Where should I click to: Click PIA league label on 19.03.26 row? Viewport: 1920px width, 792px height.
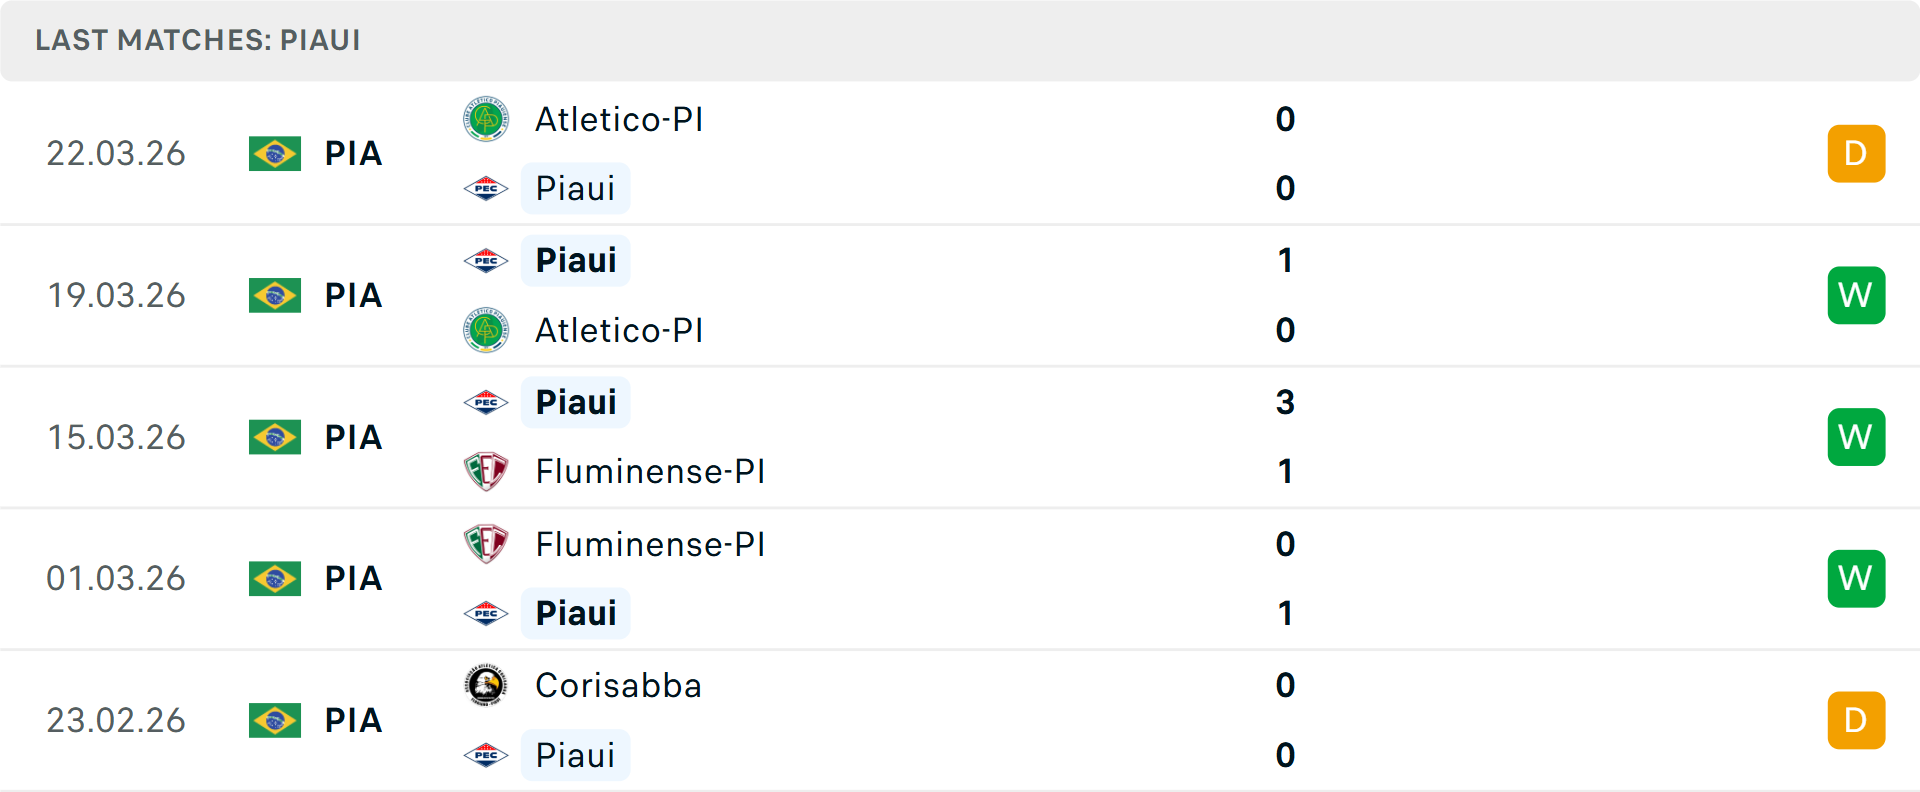tap(353, 295)
